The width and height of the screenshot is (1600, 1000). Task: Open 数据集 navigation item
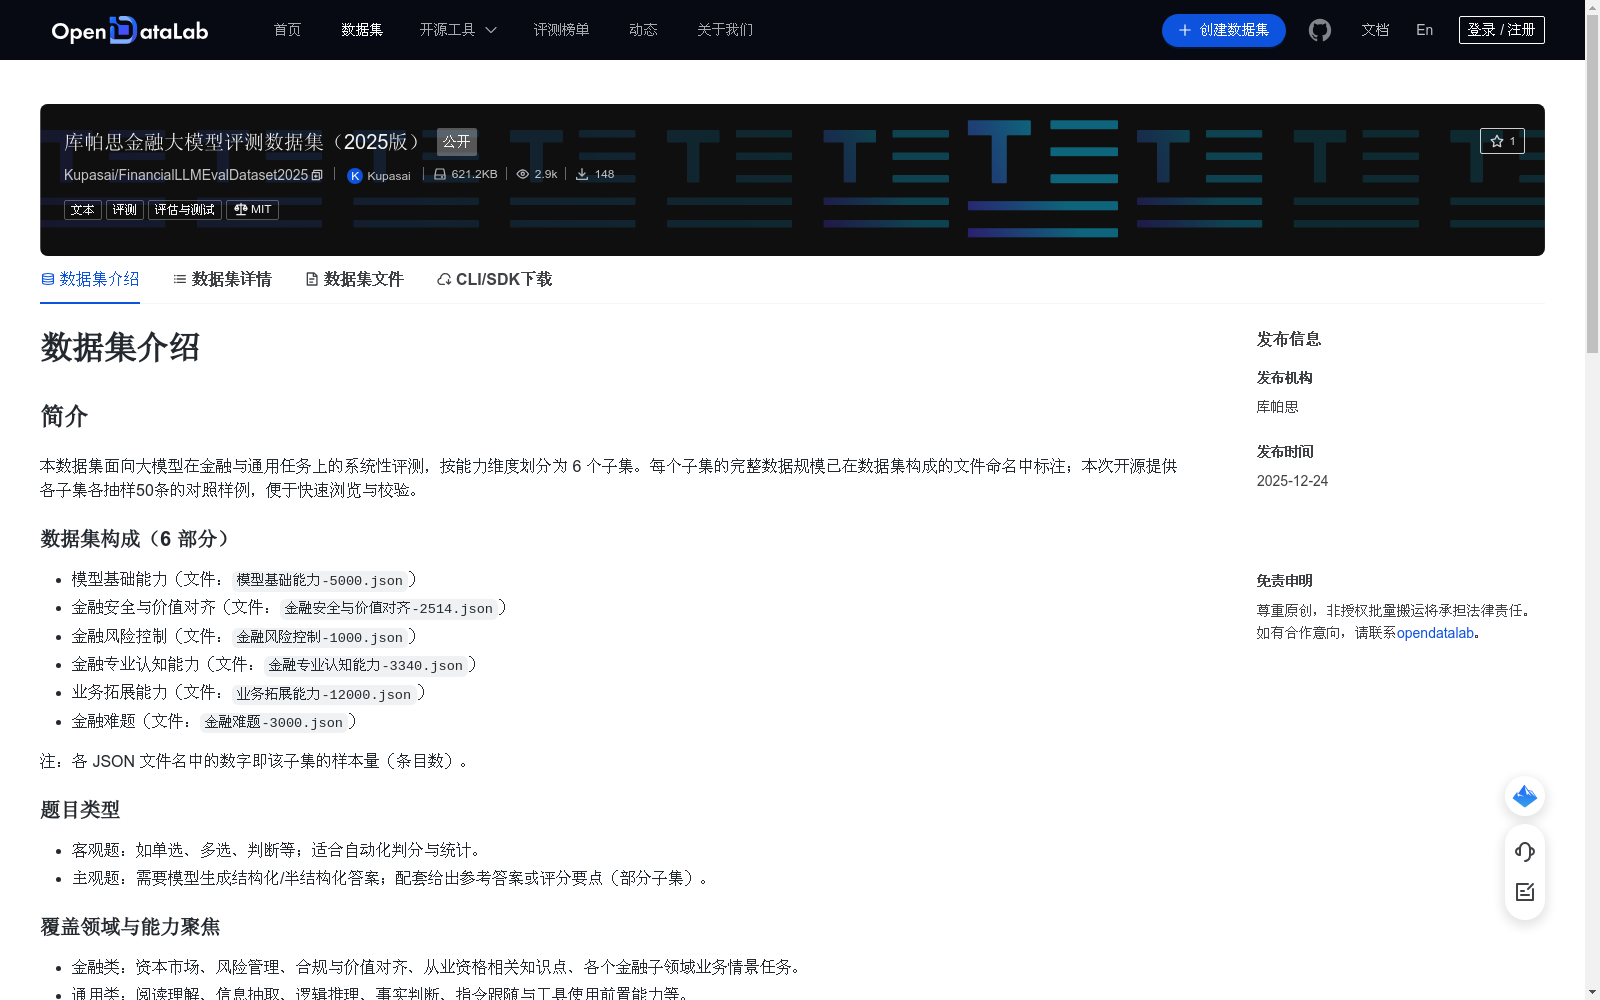pyautogui.click(x=362, y=30)
